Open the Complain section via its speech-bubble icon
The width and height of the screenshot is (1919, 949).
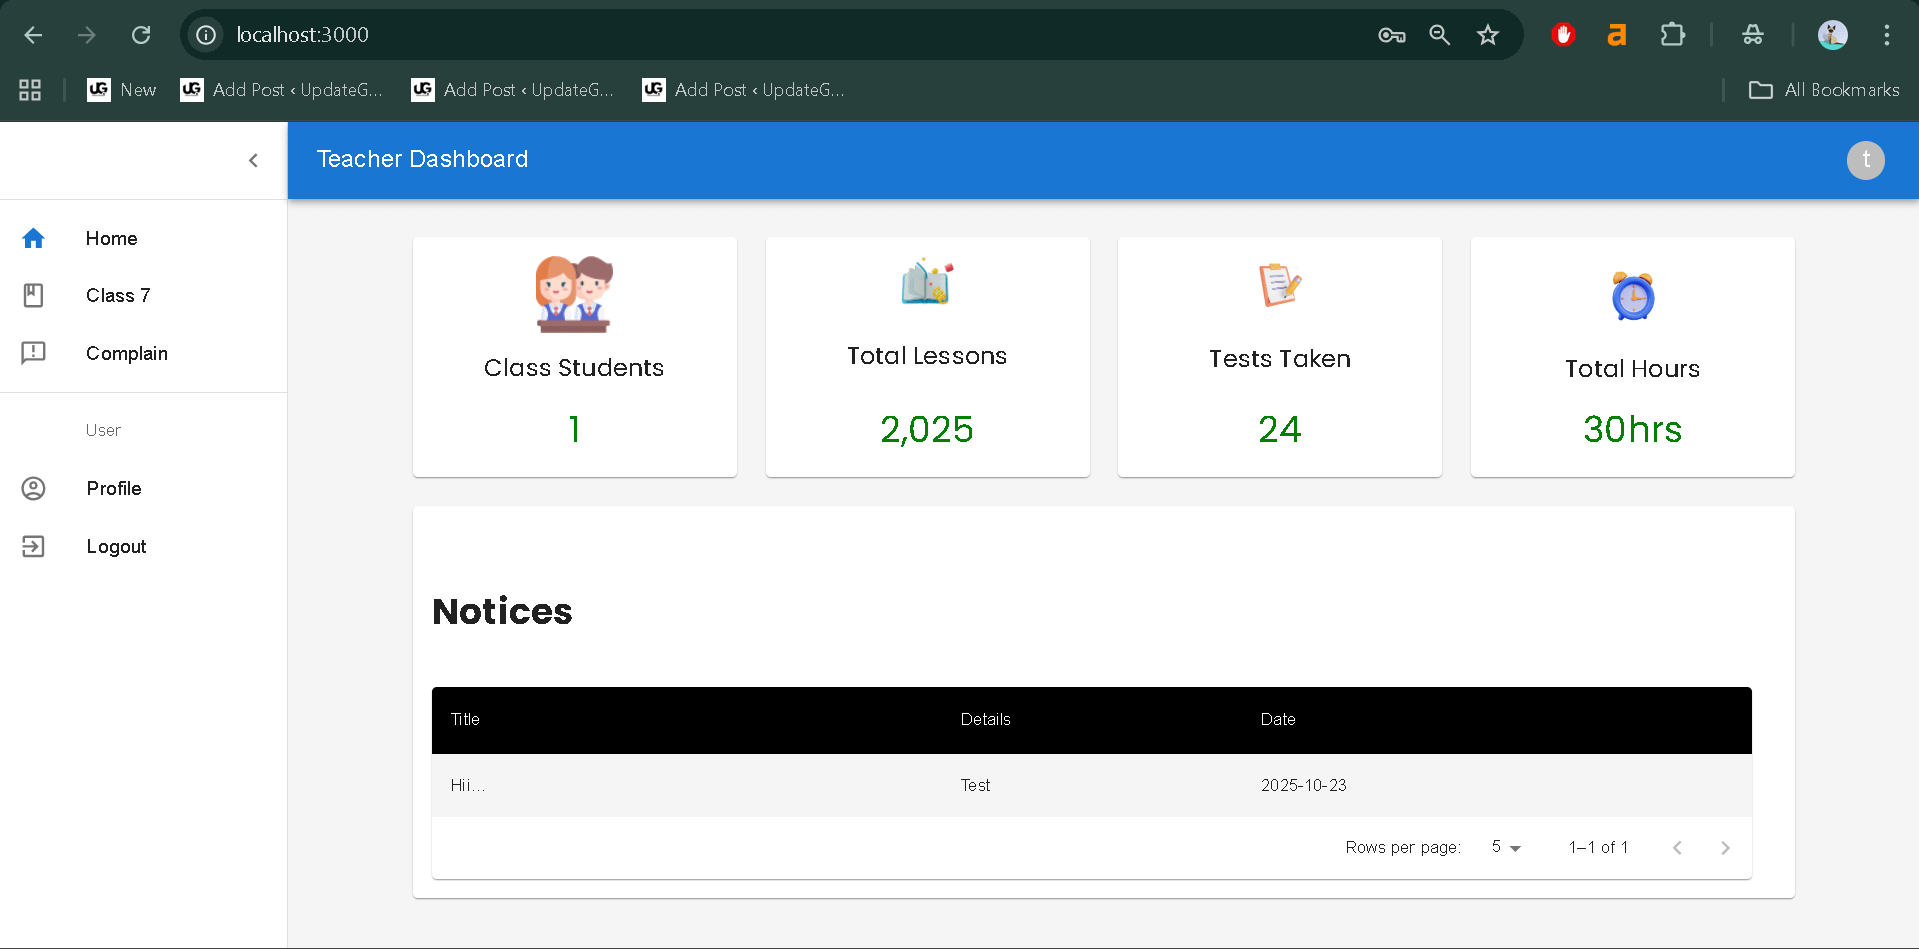click(x=33, y=353)
